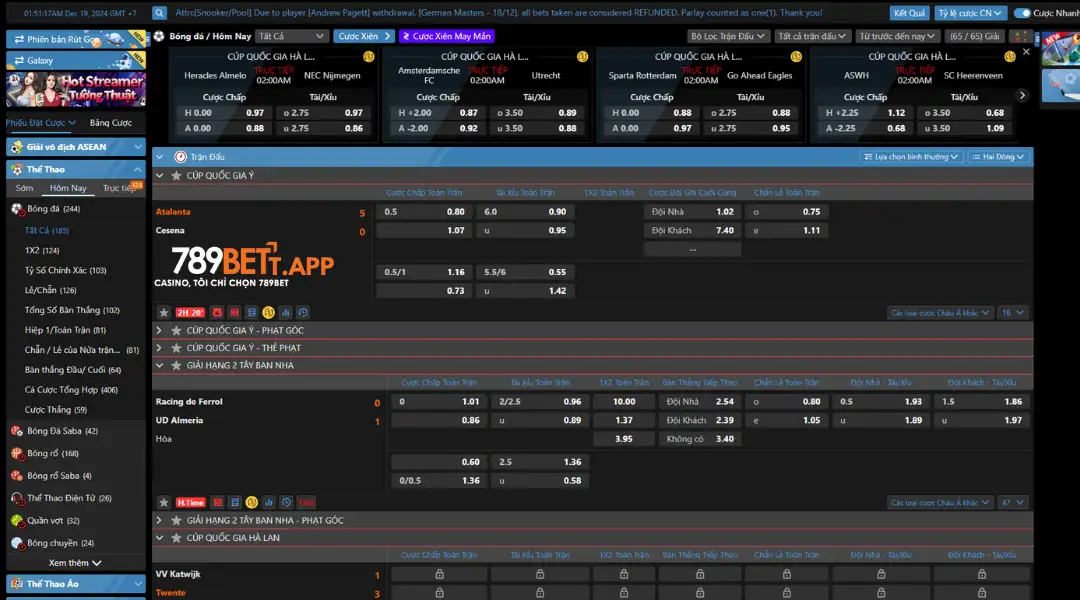The height and width of the screenshot is (600, 1080).
Task: Switch to the Sớm tab
Action: pyautogui.click(x=24, y=188)
